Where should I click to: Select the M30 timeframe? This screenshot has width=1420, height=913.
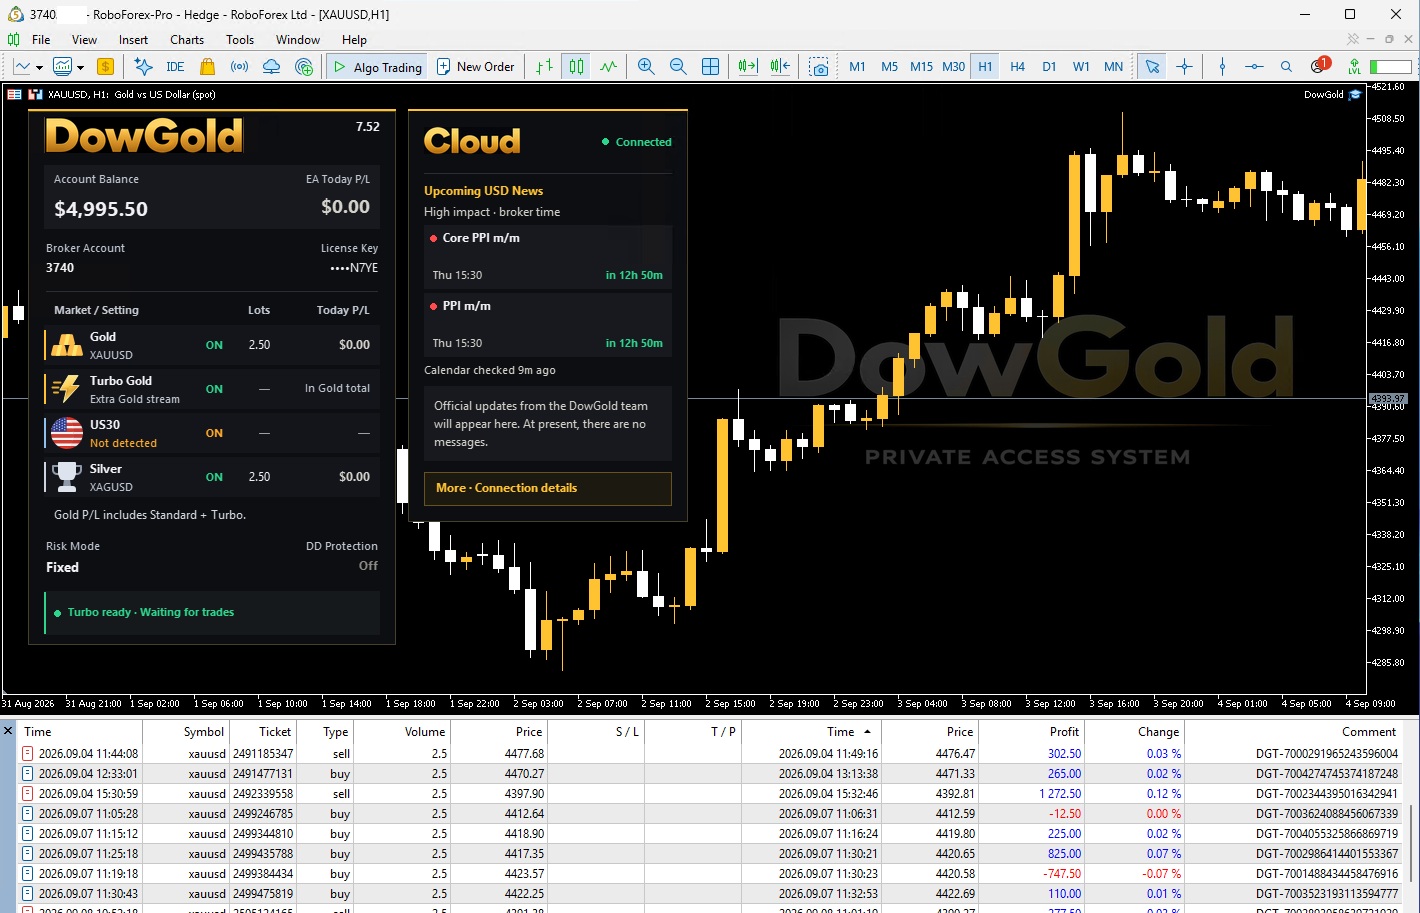[x=953, y=67]
